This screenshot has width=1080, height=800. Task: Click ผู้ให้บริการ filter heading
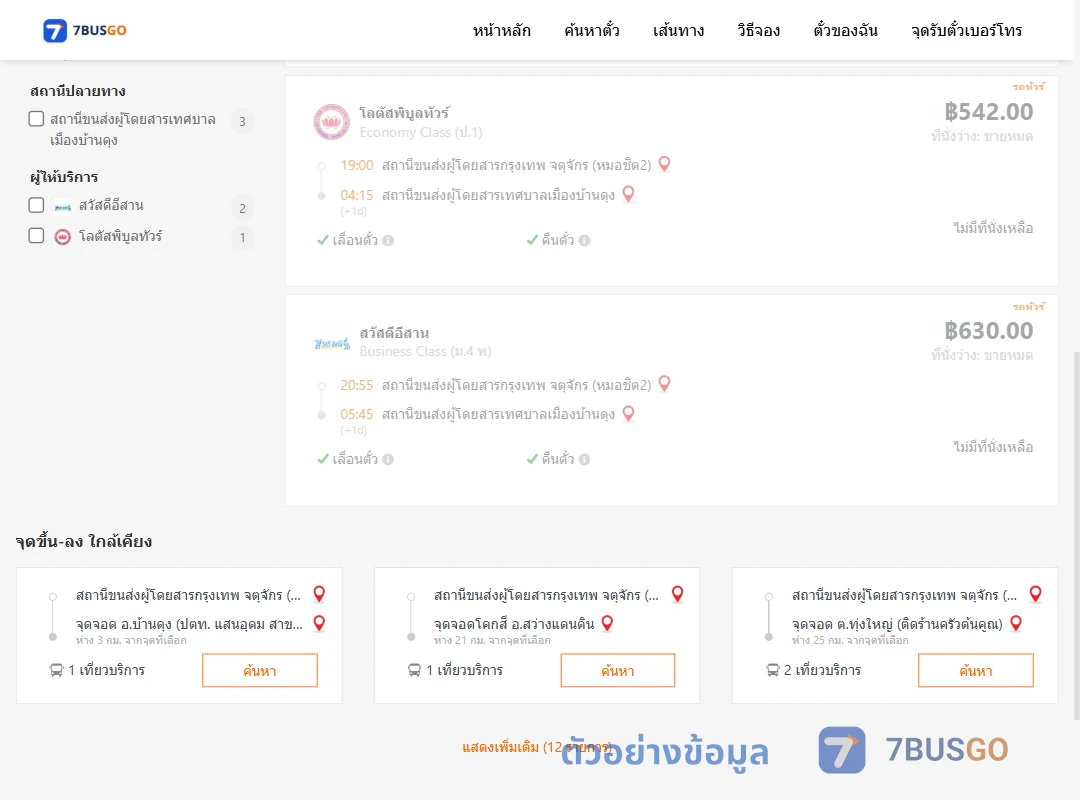[x=64, y=177]
